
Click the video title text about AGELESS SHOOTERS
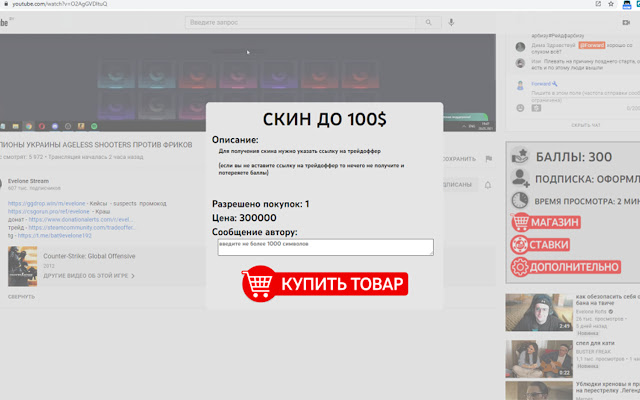tap(96, 145)
